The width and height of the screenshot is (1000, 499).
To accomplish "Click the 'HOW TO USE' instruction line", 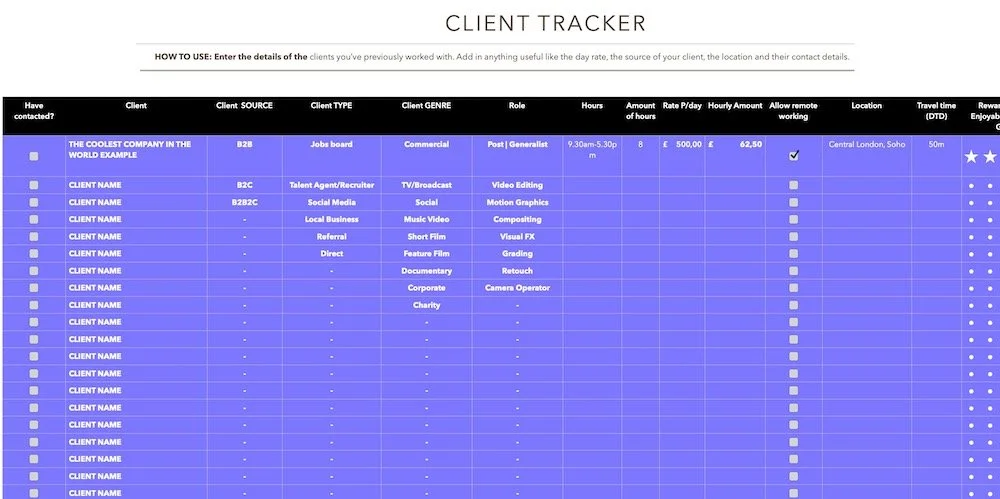I will click(x=501, y=57).
